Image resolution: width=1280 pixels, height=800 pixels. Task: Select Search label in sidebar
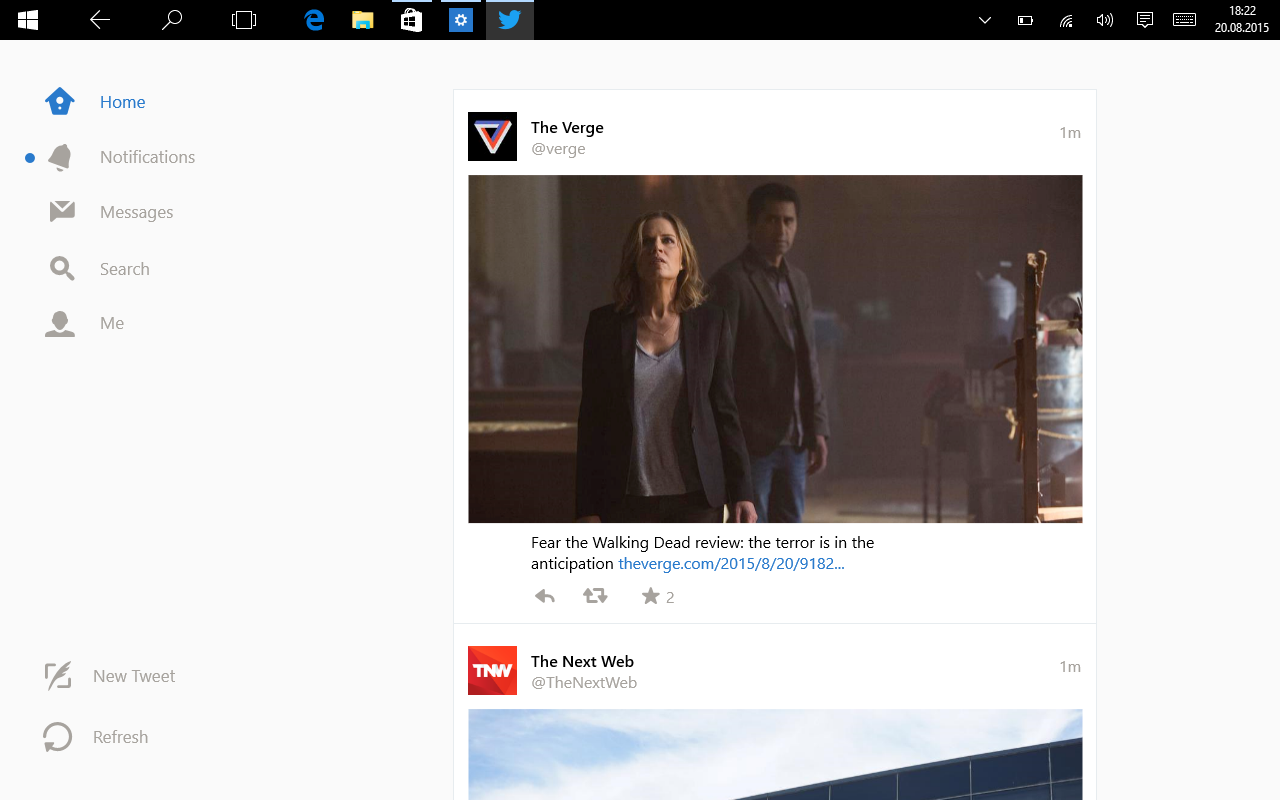[x=124, y=269]
